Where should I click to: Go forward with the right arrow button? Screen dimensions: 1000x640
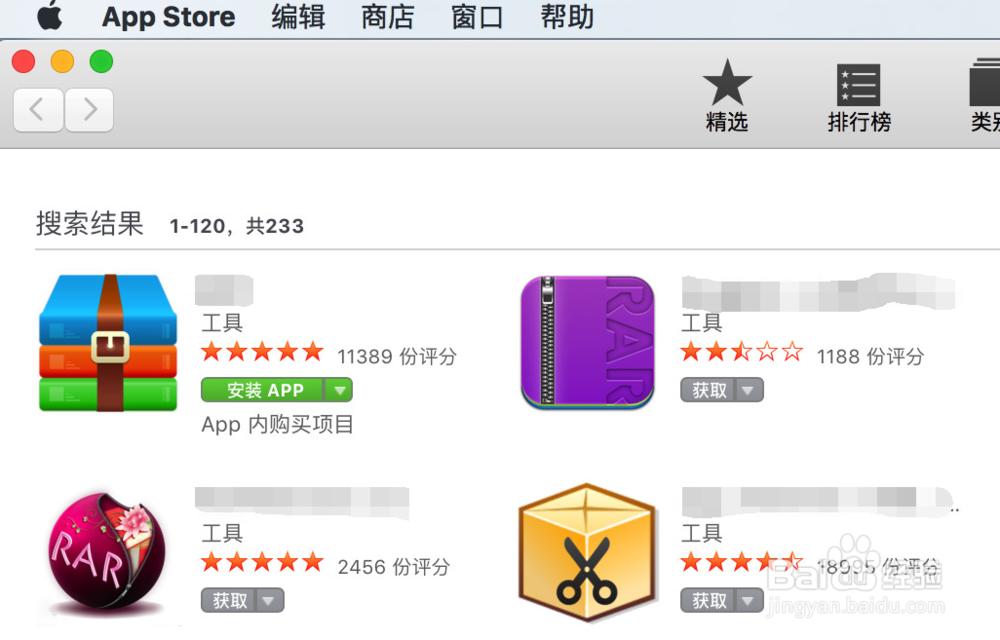click(x=89, y=109)
